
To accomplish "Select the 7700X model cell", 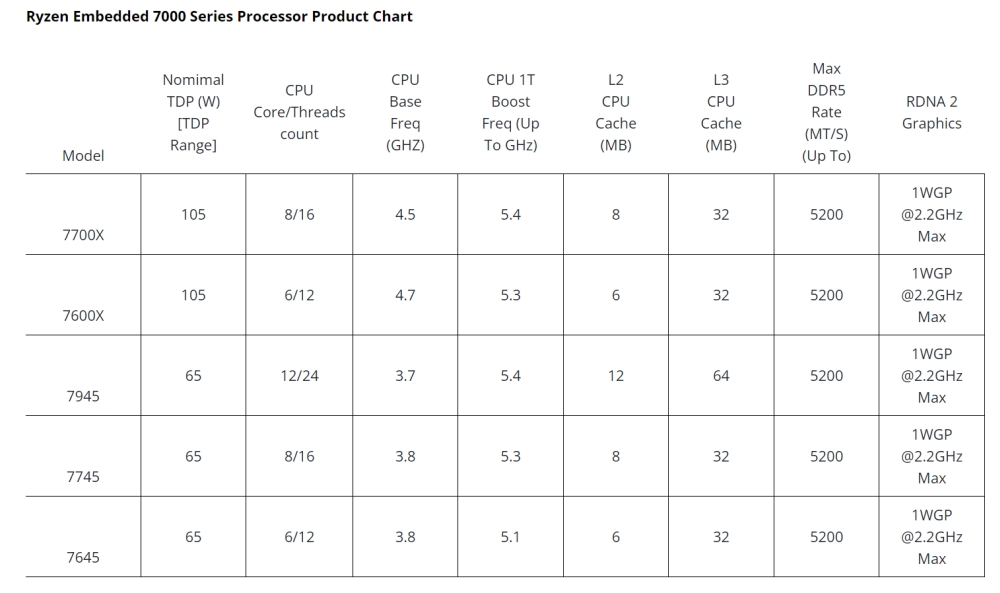I will (x=83, y=235).
